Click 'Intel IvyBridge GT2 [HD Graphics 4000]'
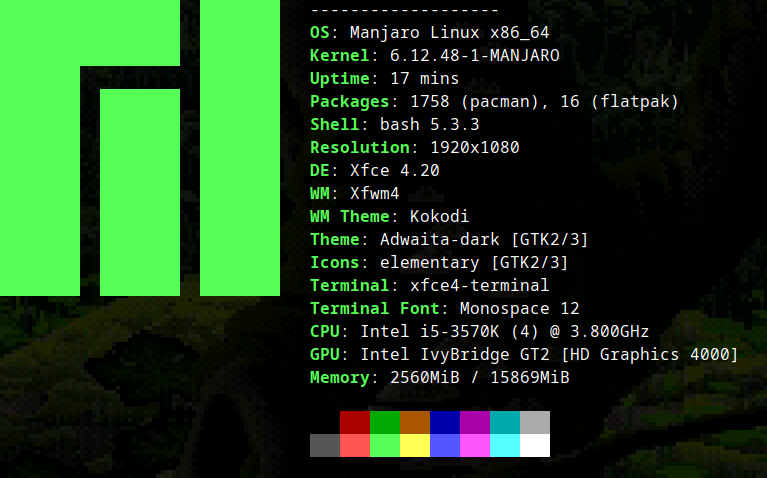Screen dimensions: 767x478 point(549,355)
